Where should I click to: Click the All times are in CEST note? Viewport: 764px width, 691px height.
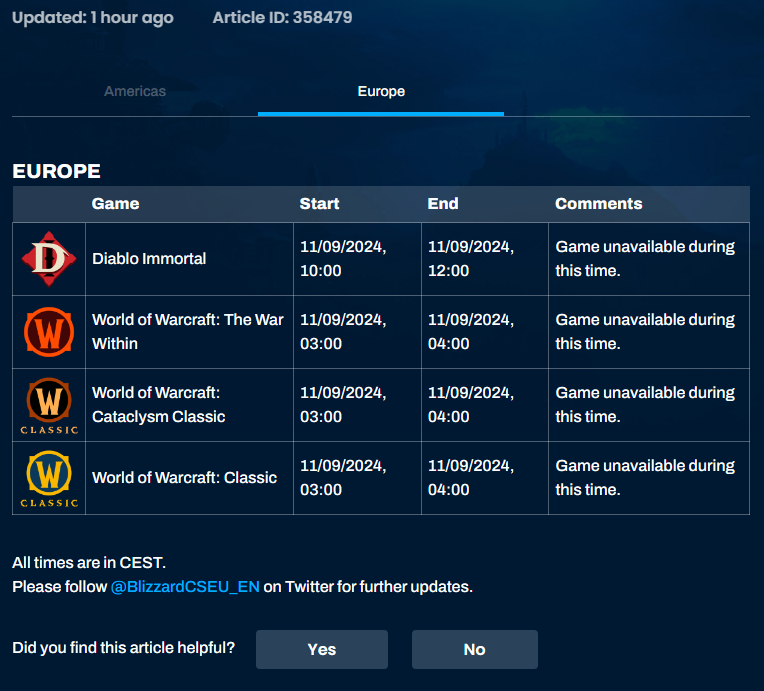point(89,562)
